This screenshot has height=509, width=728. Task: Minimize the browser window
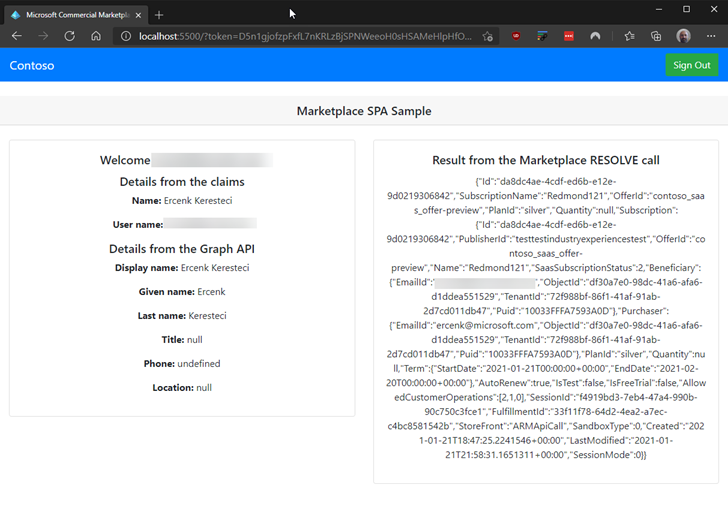pyautogui.click(x=658, y=9)
